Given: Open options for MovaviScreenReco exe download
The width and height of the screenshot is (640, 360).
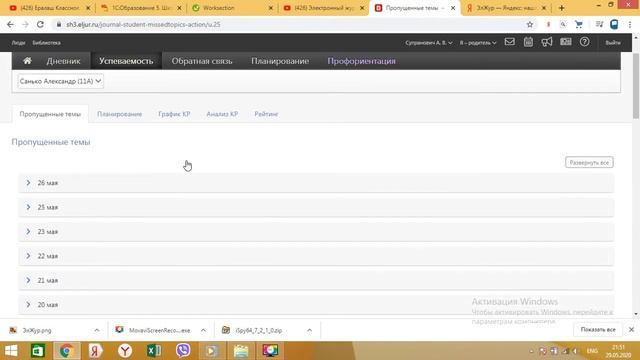Looking at the screenshot, I should (x=203, y=330).
